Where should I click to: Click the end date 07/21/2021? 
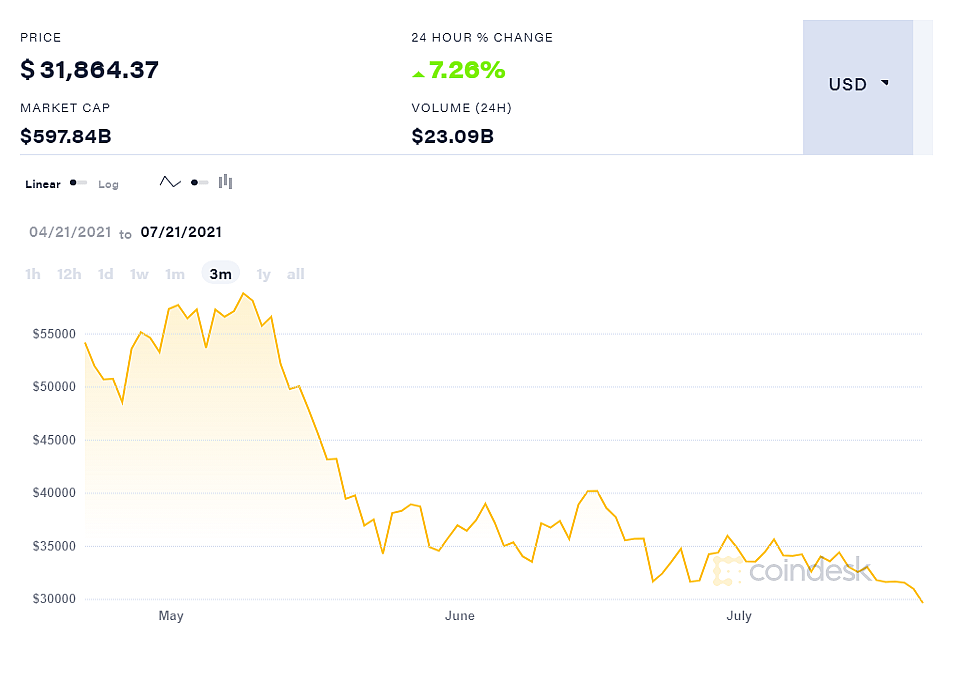click(x=181, y=232)
